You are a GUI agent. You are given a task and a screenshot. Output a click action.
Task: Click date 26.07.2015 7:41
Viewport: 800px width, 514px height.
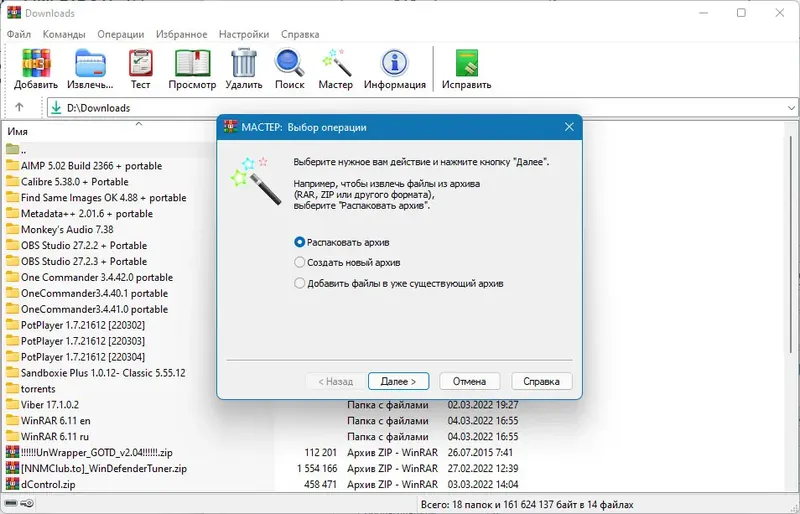pyautogui.click(x=480, y=452)
